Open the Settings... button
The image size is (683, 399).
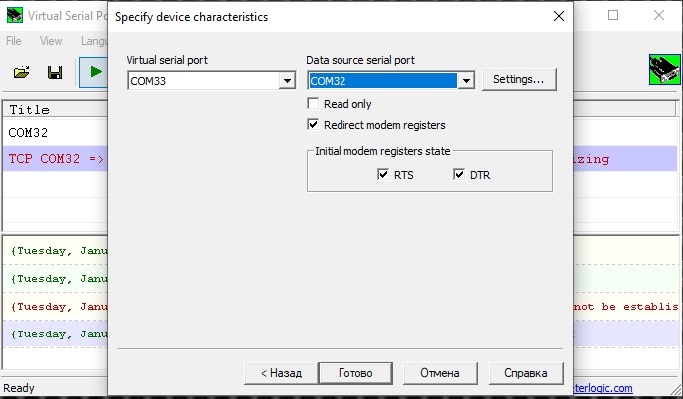click(519, 79)
